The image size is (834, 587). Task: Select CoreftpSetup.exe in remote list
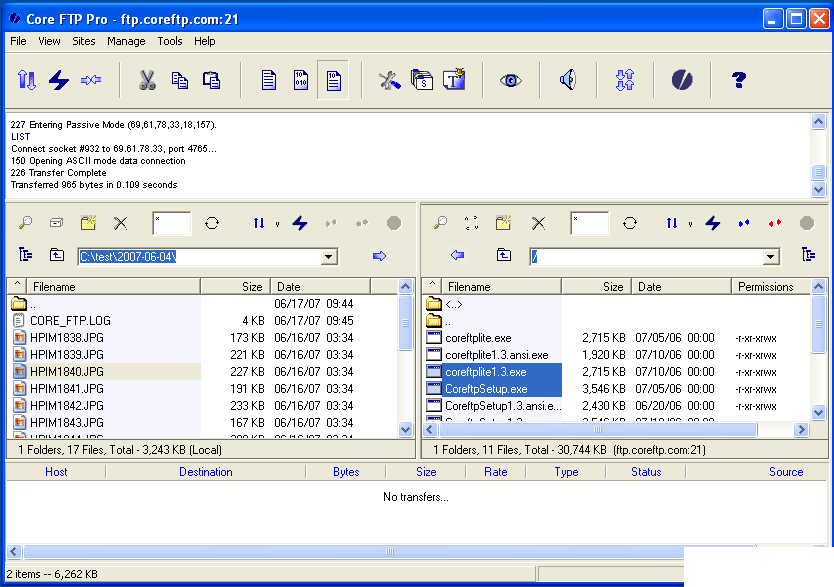[x=486, y=389]
